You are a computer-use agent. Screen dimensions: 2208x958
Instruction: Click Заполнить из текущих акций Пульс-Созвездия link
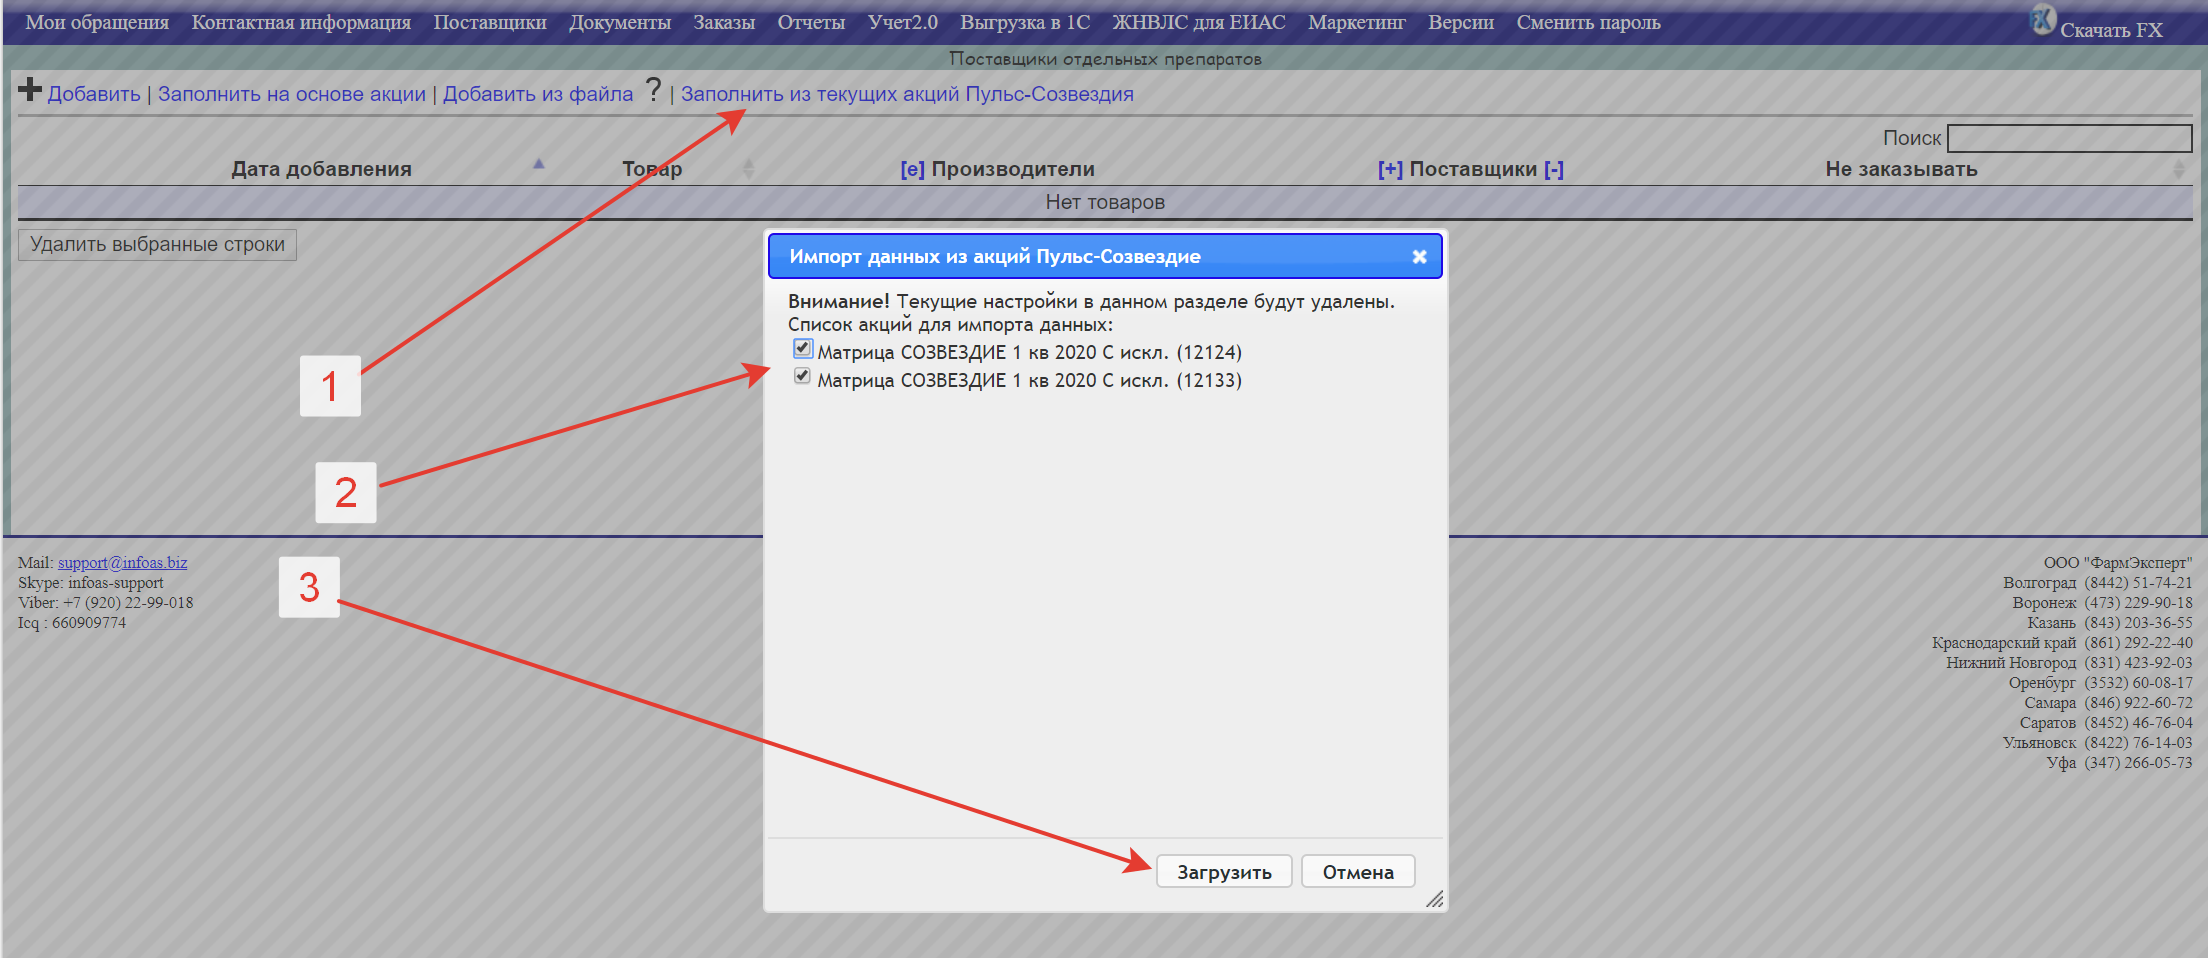[x=906, y=94]
